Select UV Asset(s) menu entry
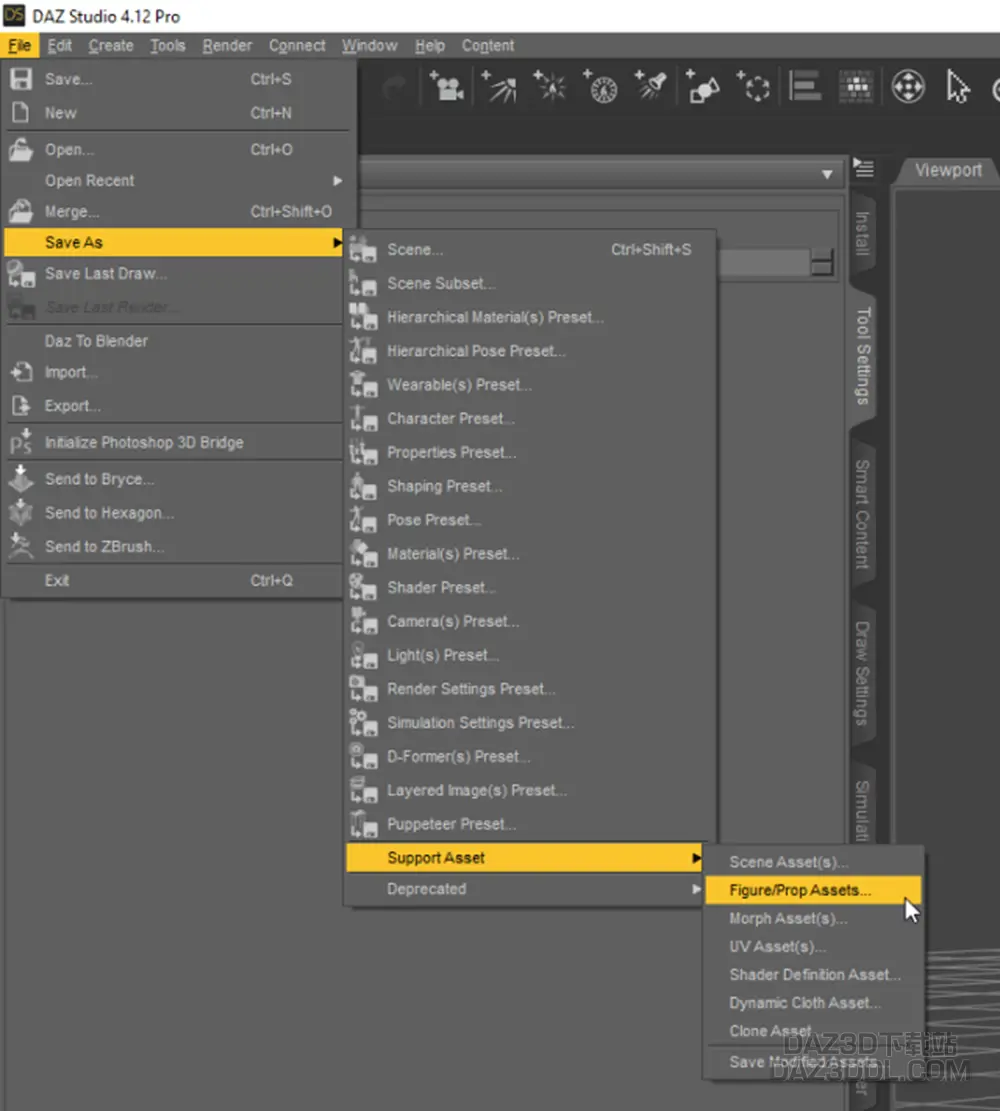The height and width of the screenshot is (1111, 1000). pos(814,947)
